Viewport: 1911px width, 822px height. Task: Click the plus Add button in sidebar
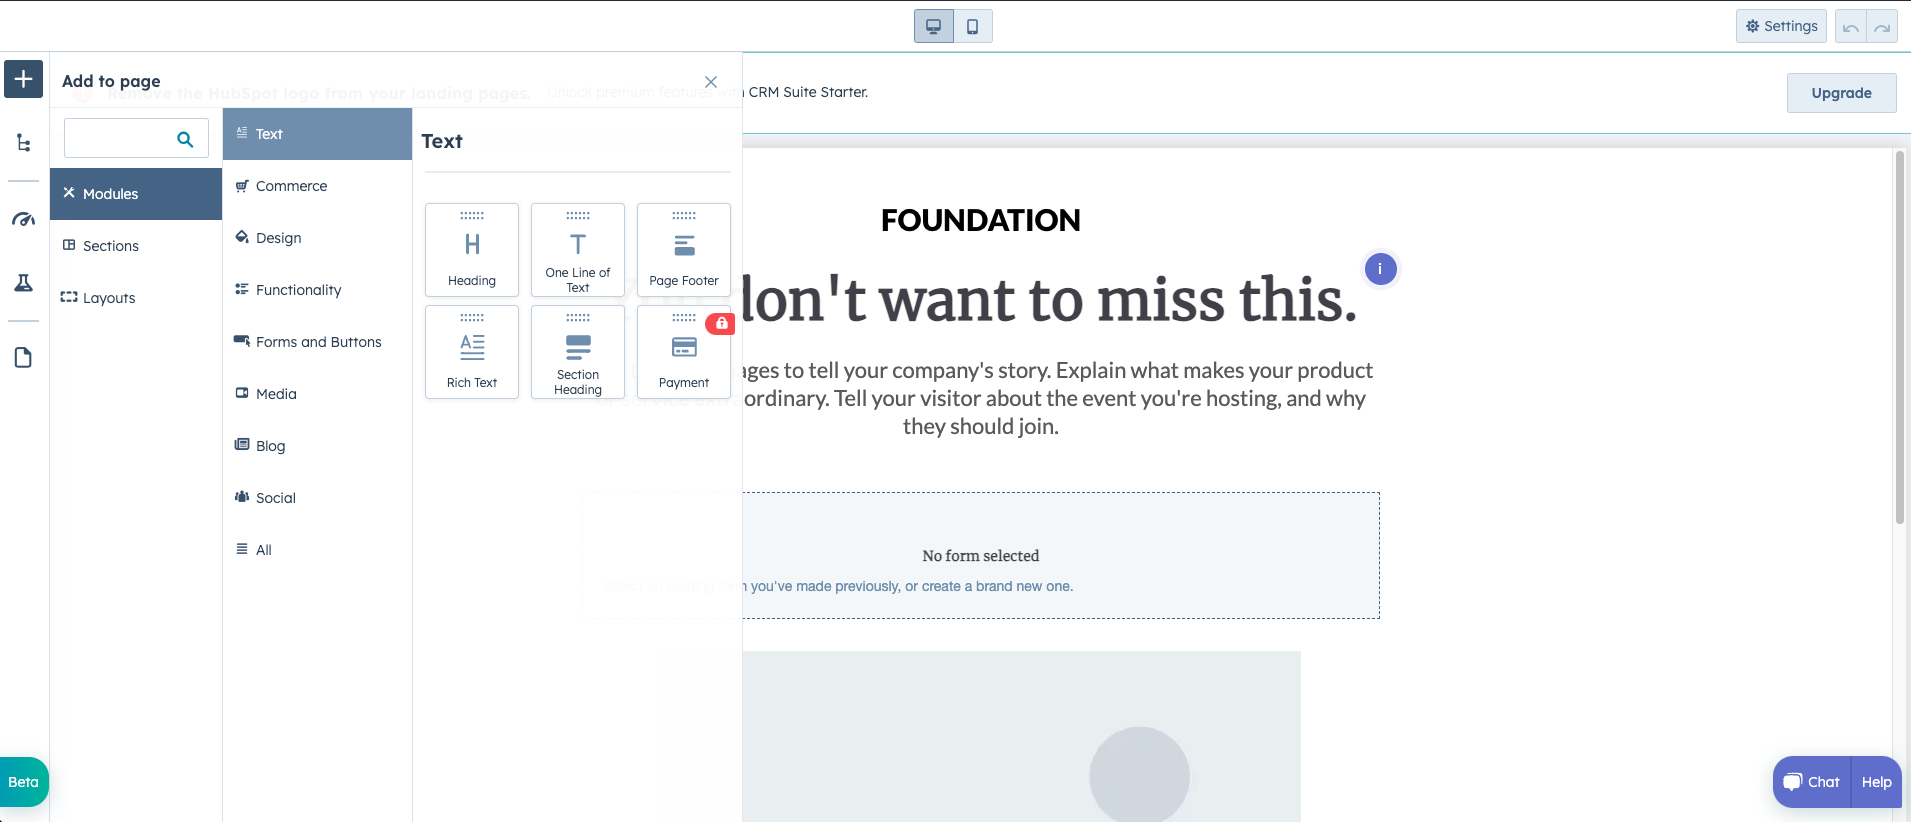pos(23,79)
